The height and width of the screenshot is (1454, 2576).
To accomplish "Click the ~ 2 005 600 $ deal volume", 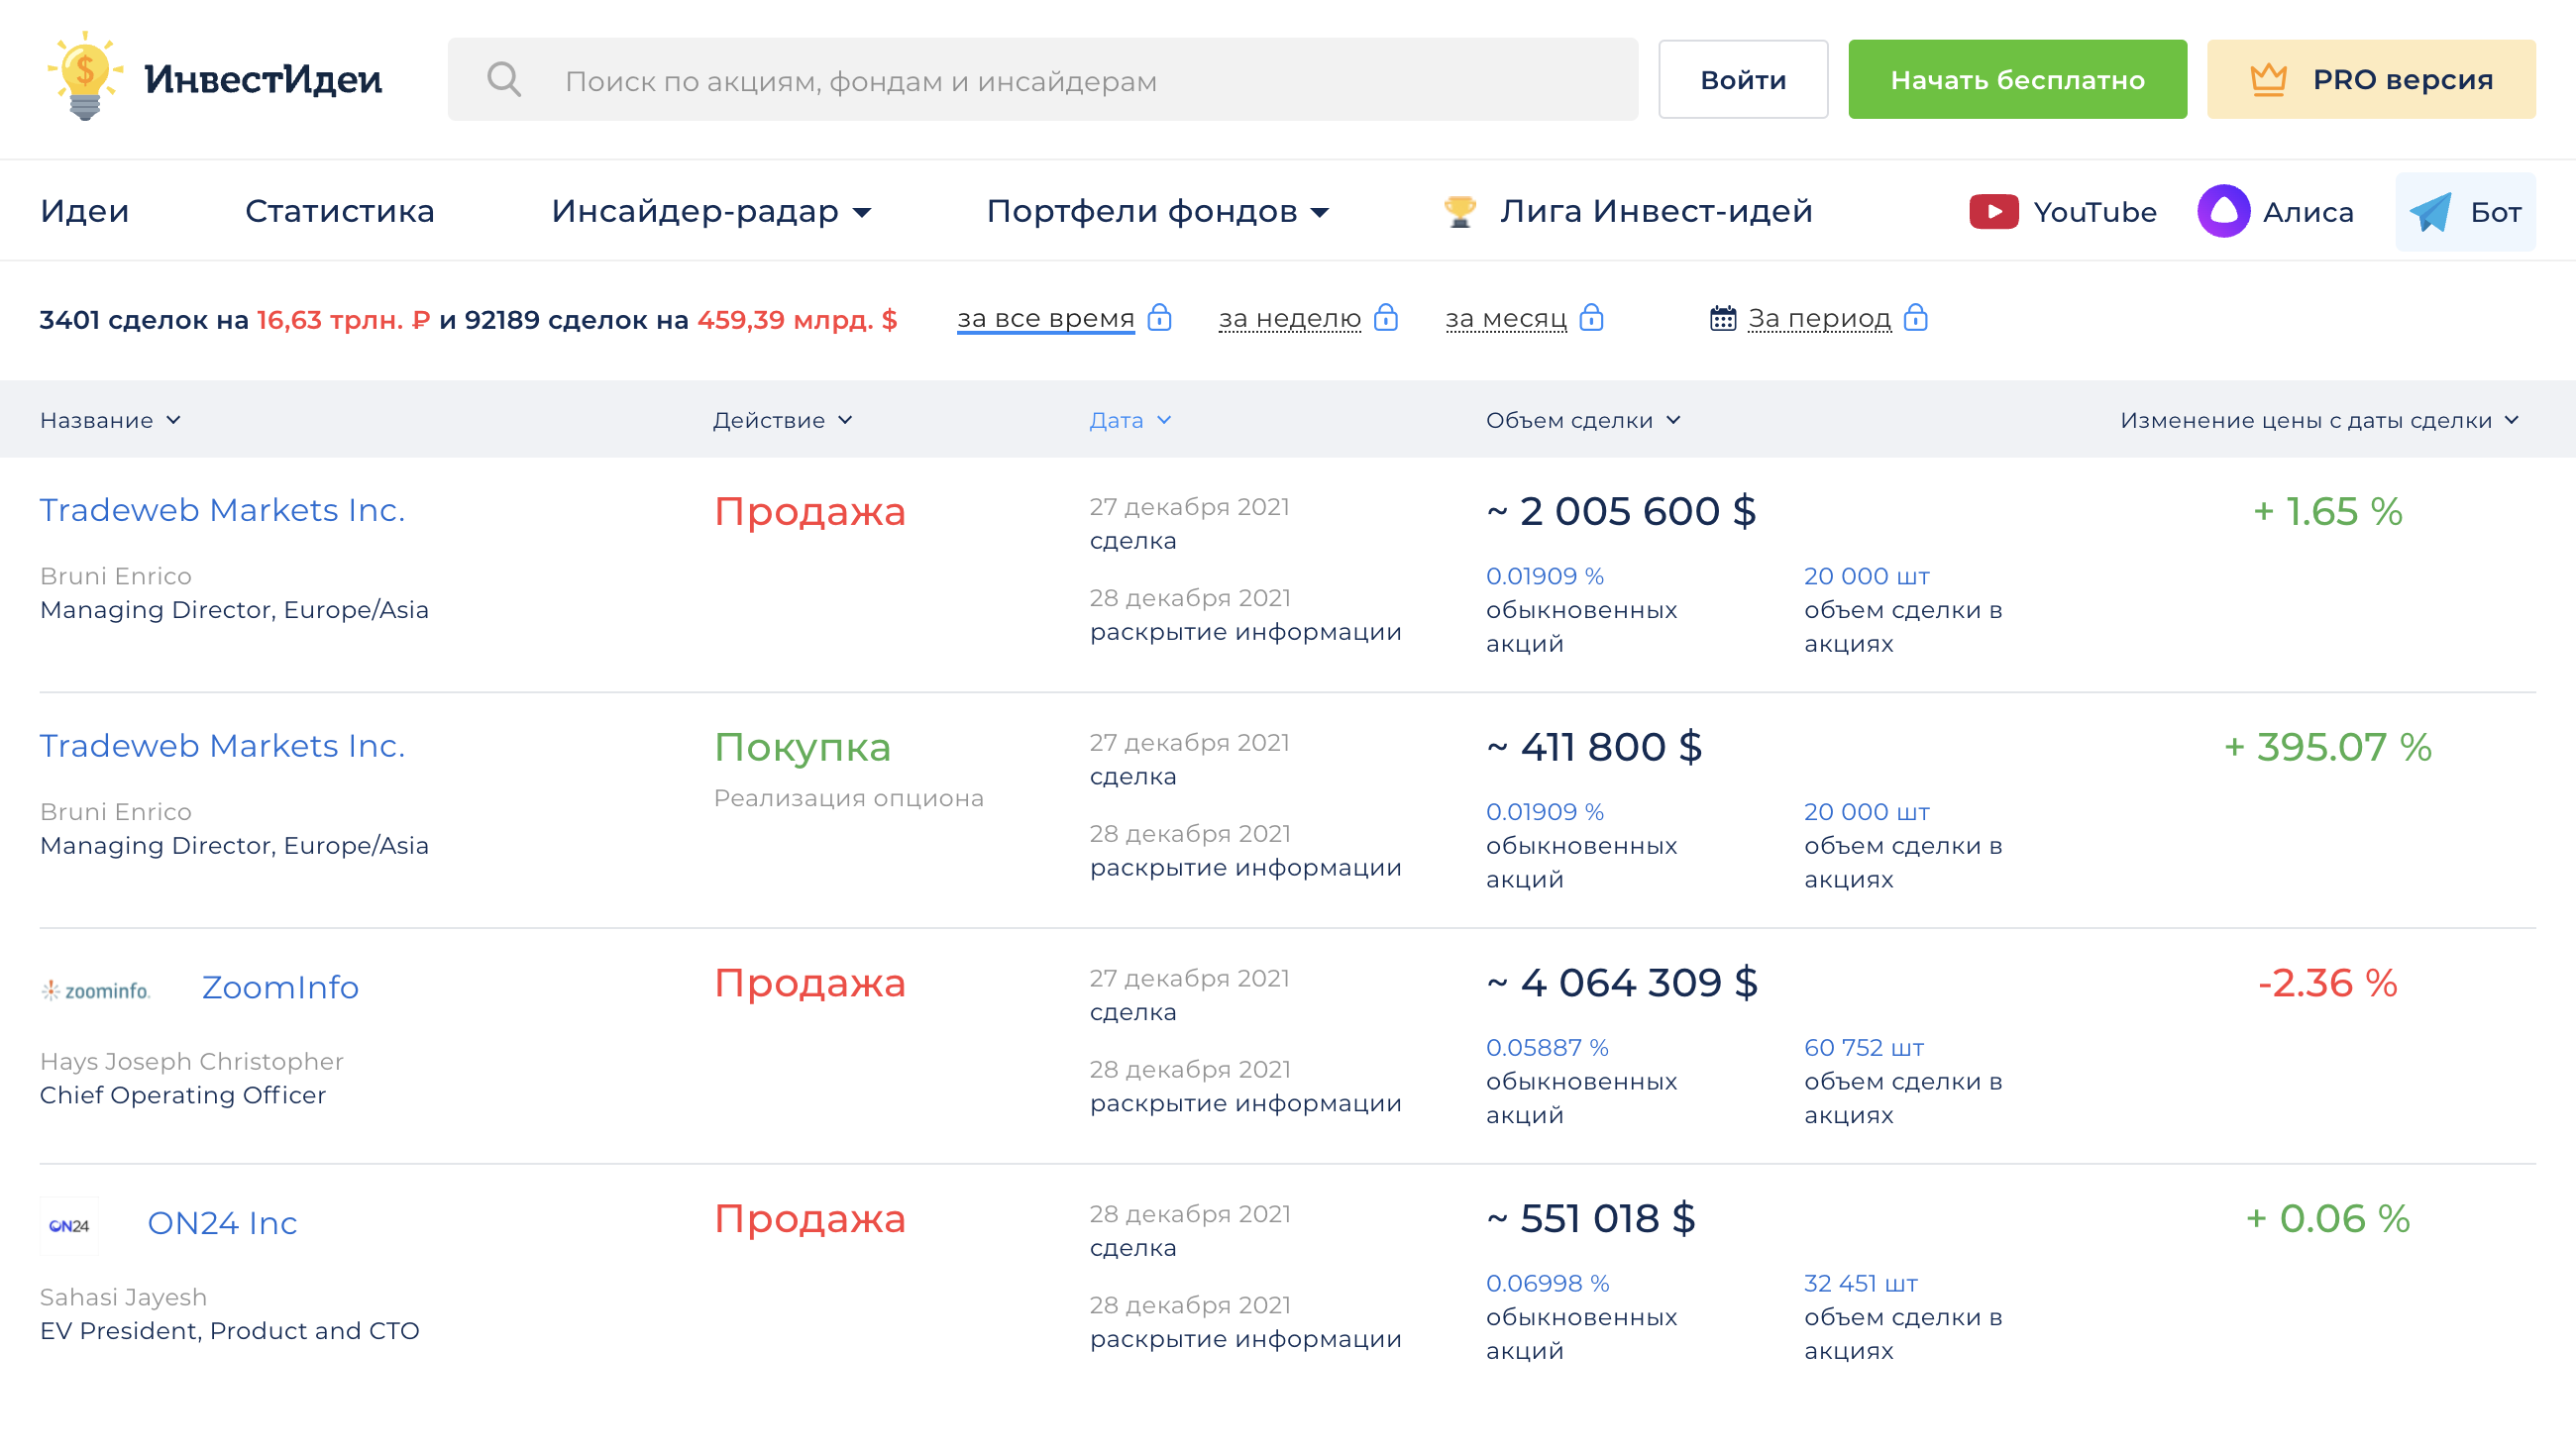I will [1621, 511].
